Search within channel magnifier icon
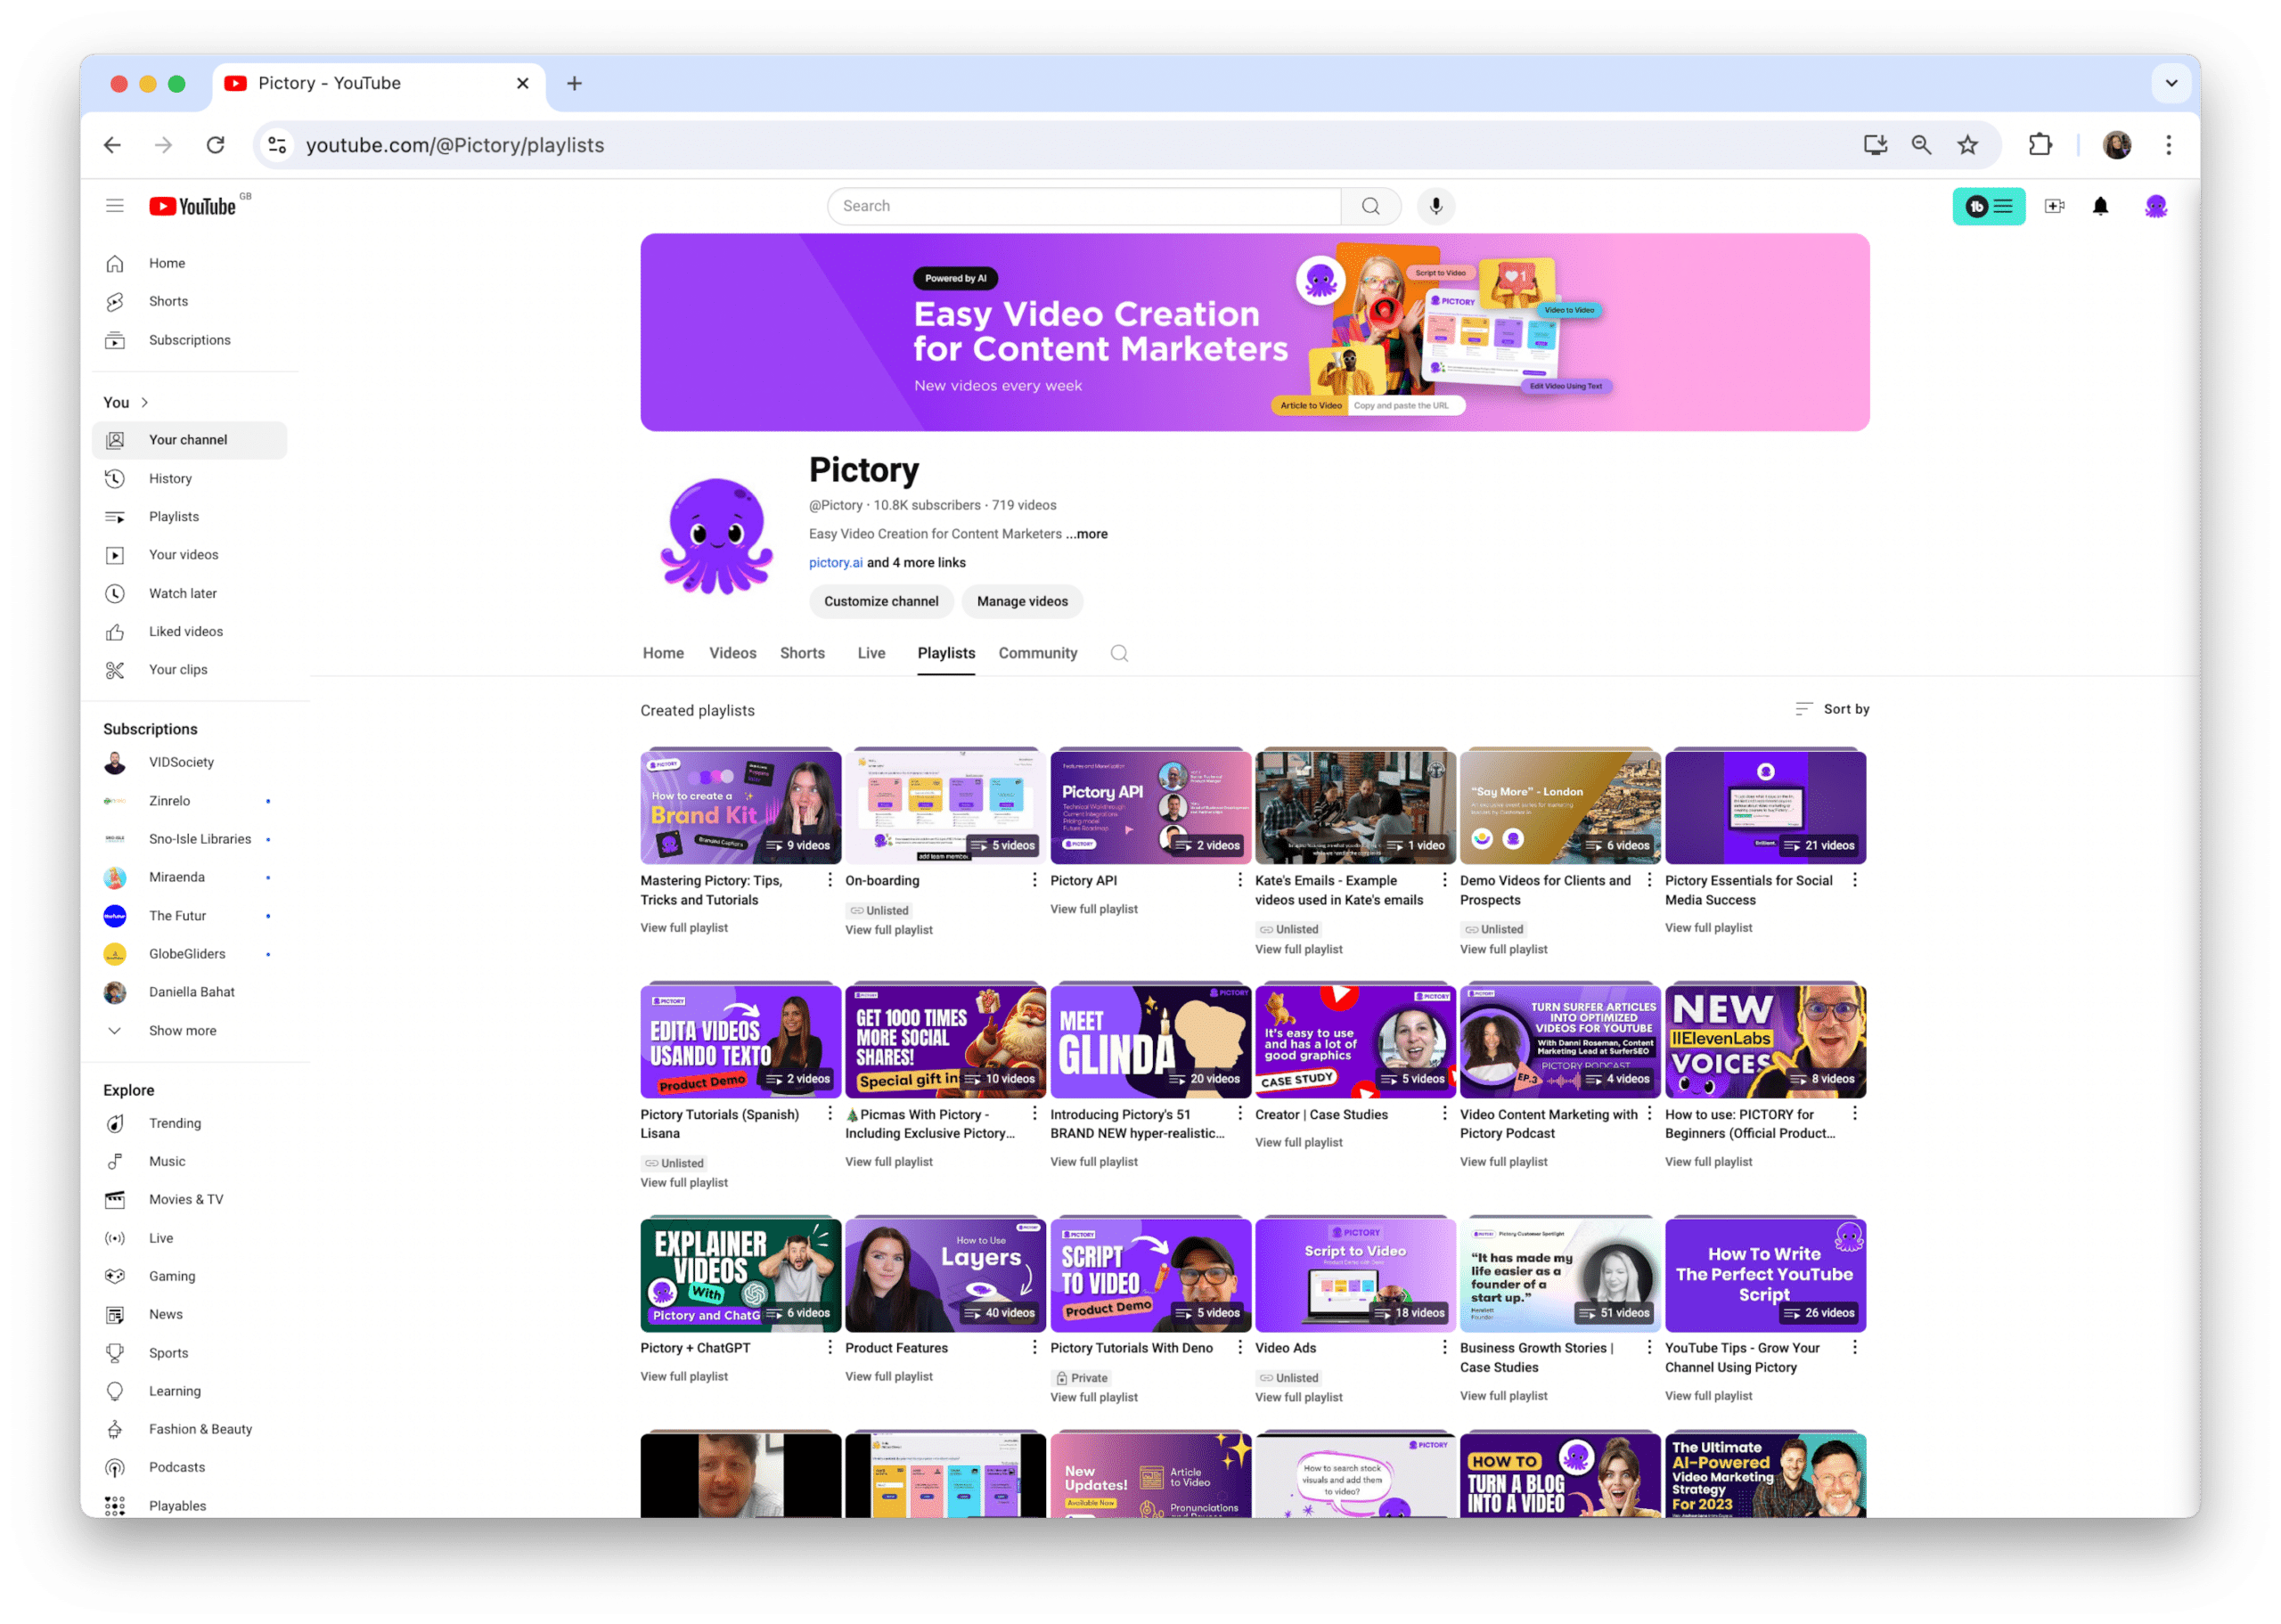 point(1119,653)
